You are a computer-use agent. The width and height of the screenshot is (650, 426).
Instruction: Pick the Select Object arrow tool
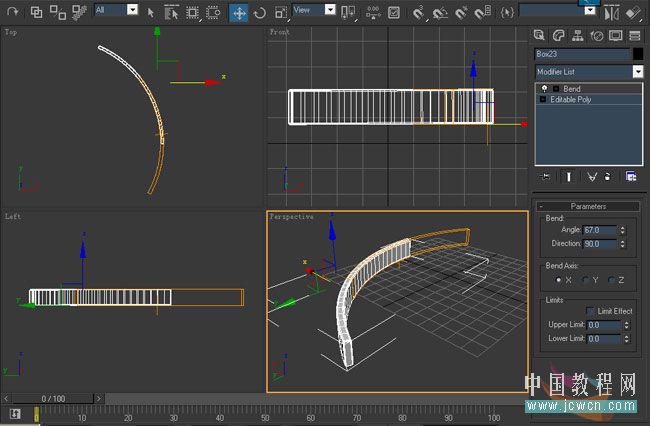[150, 12]
